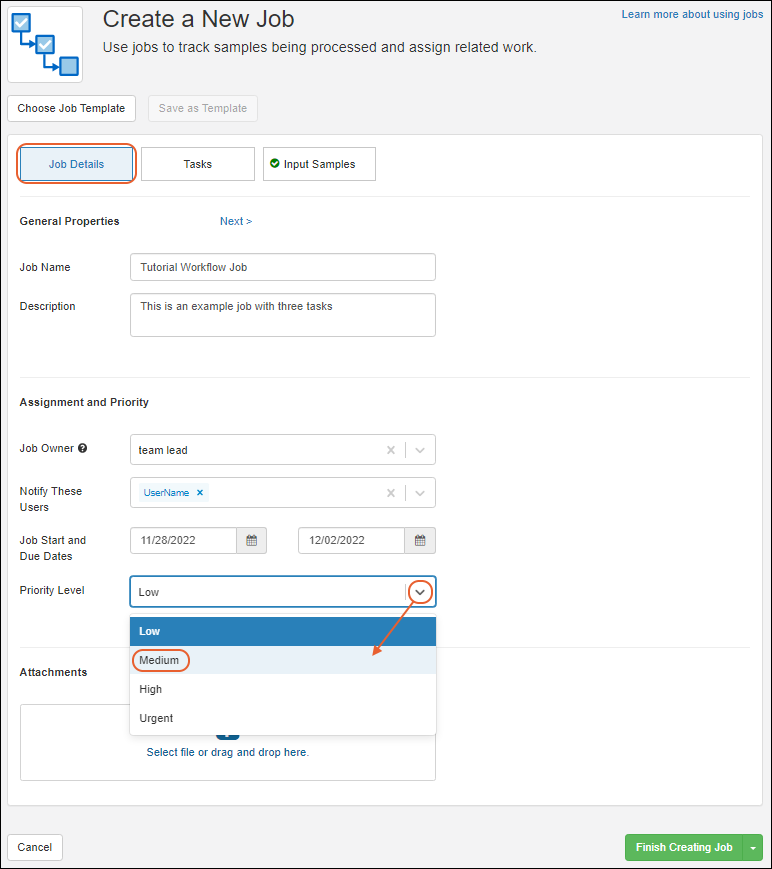Click Choose Job Template button
772x869 pixels.
71,108
